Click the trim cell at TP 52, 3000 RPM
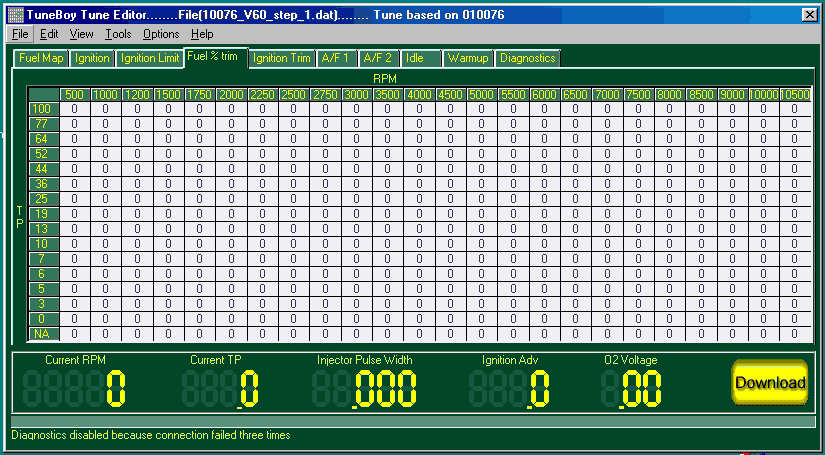 click(x=356, y=154)
